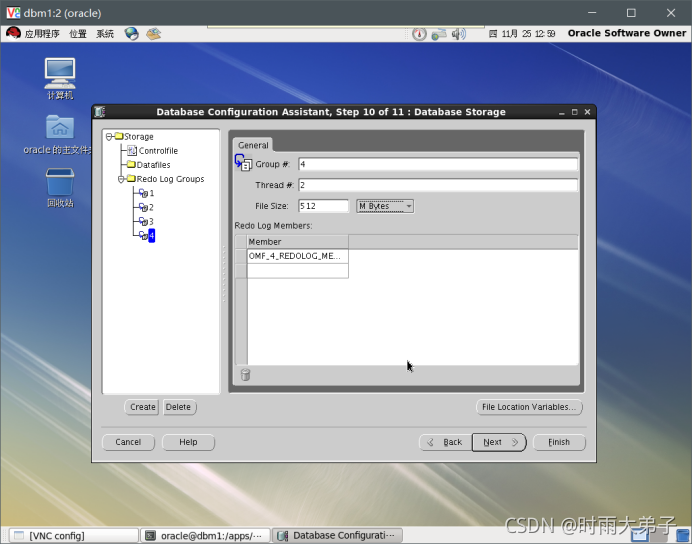Screen dimensions: 692x544
Task: Collapse the Redo Log Groups node
Action: 121,179
